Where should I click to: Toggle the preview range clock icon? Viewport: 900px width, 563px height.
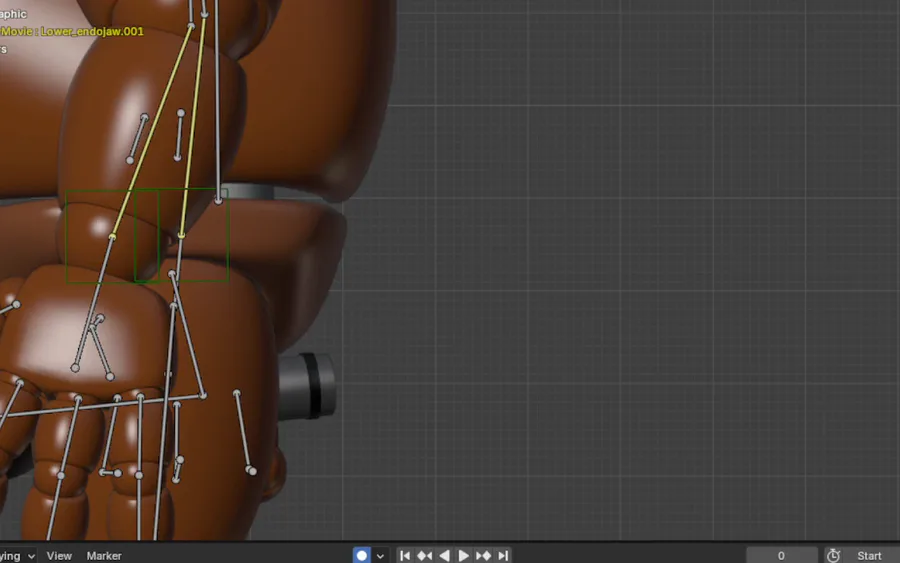(x=833, y=556)
